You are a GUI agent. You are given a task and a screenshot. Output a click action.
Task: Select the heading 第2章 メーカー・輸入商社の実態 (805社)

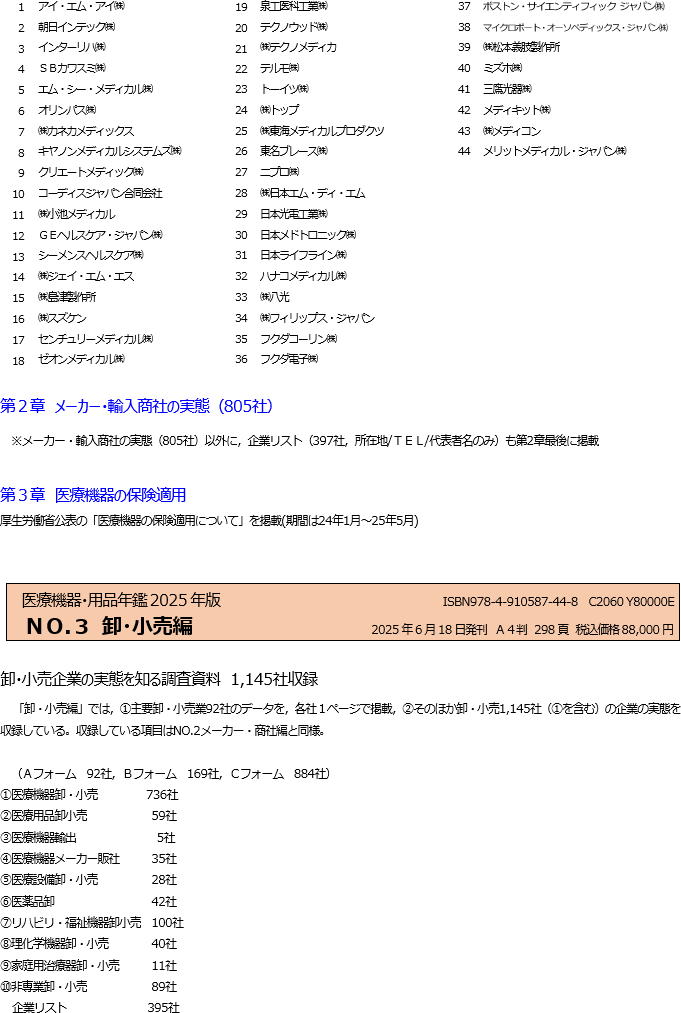tap(137, 406)
